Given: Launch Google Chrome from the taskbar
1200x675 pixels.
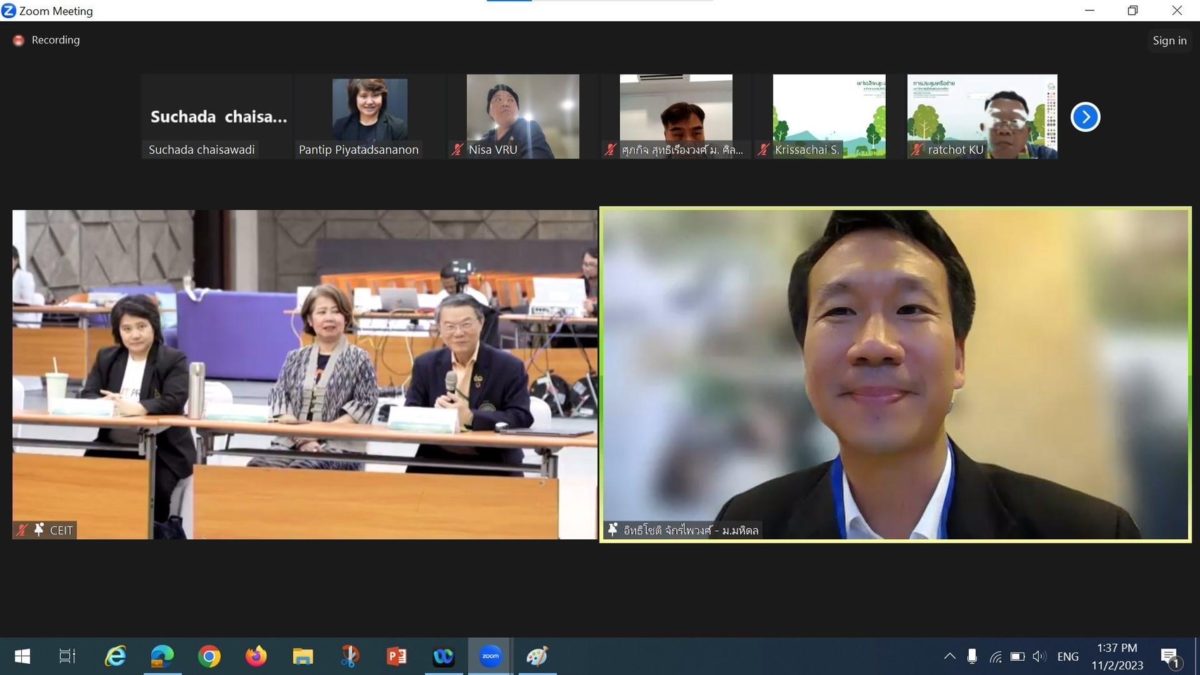Looking at the screenshot, I should [x=209, y=656].
